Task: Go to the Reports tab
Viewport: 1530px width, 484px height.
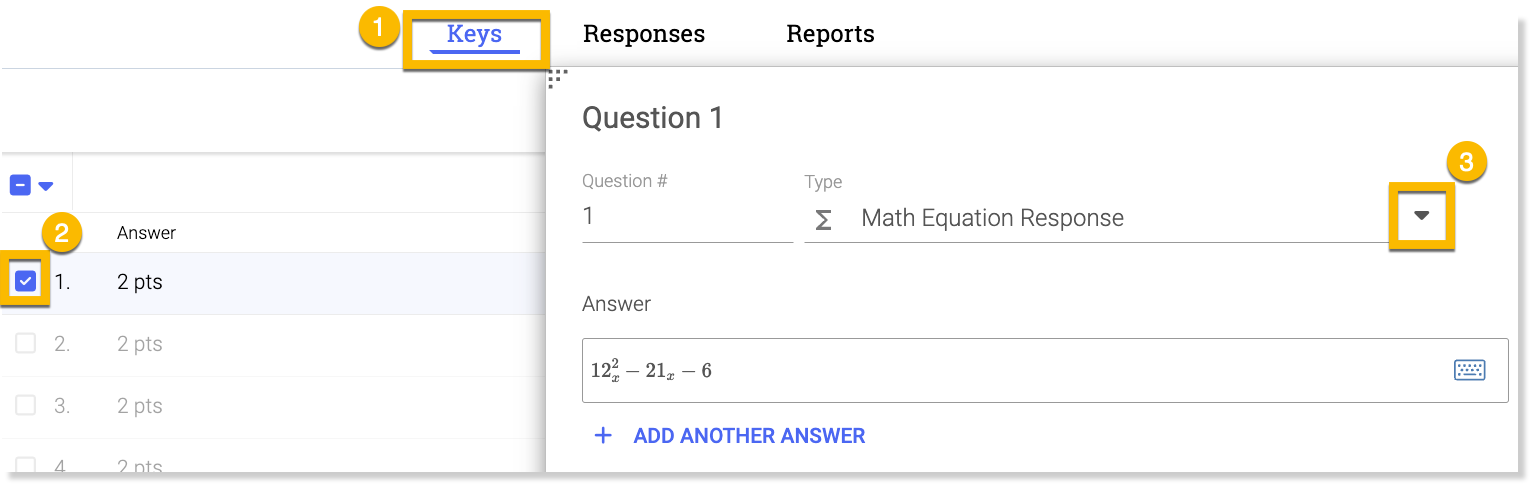Action: coord(830,35)
